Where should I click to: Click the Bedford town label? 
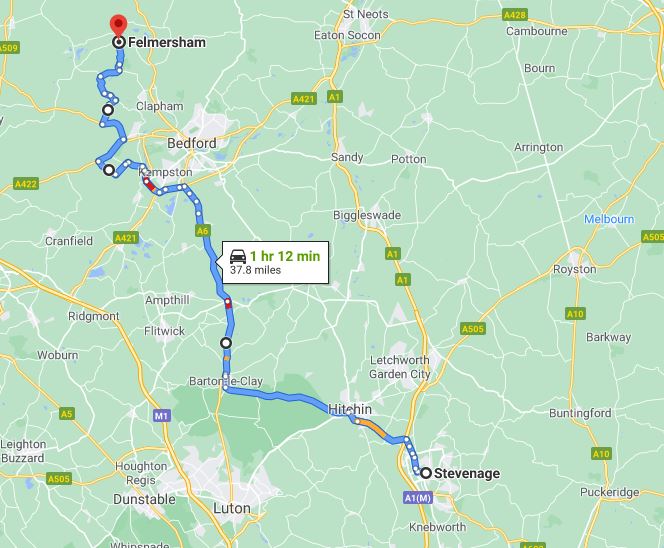click(x=191, y=144)
